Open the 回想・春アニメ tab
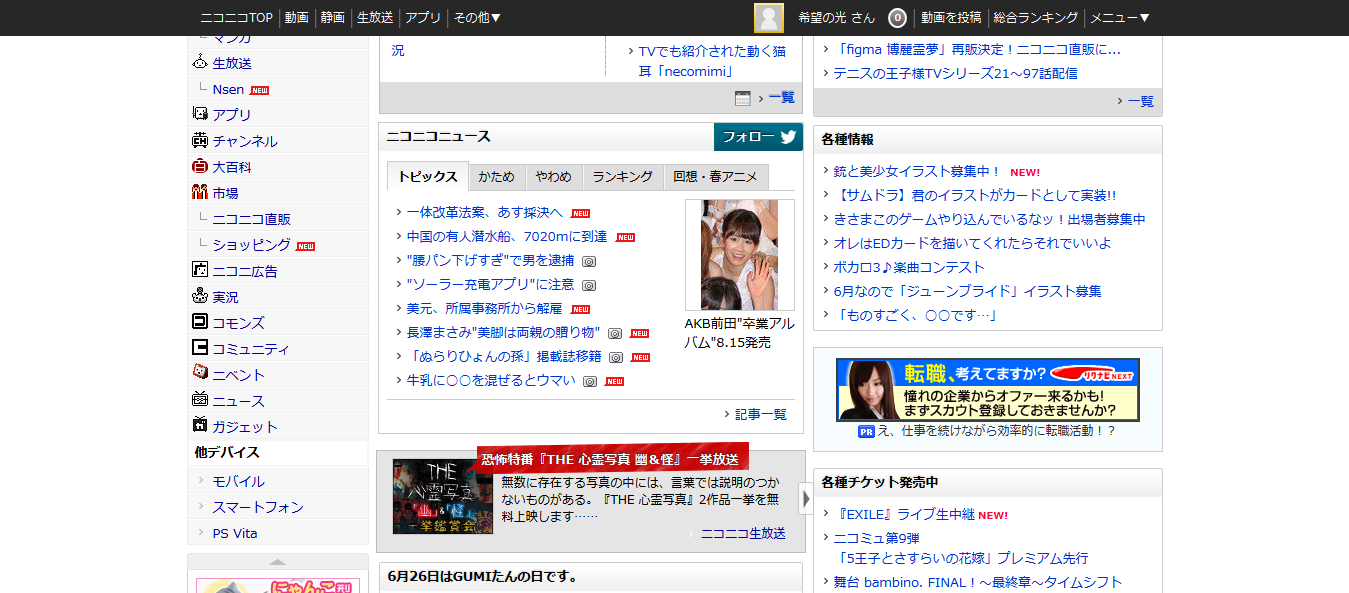This screenshot has height=593, width=1349. pyautogui.click(x=716, y=177)
